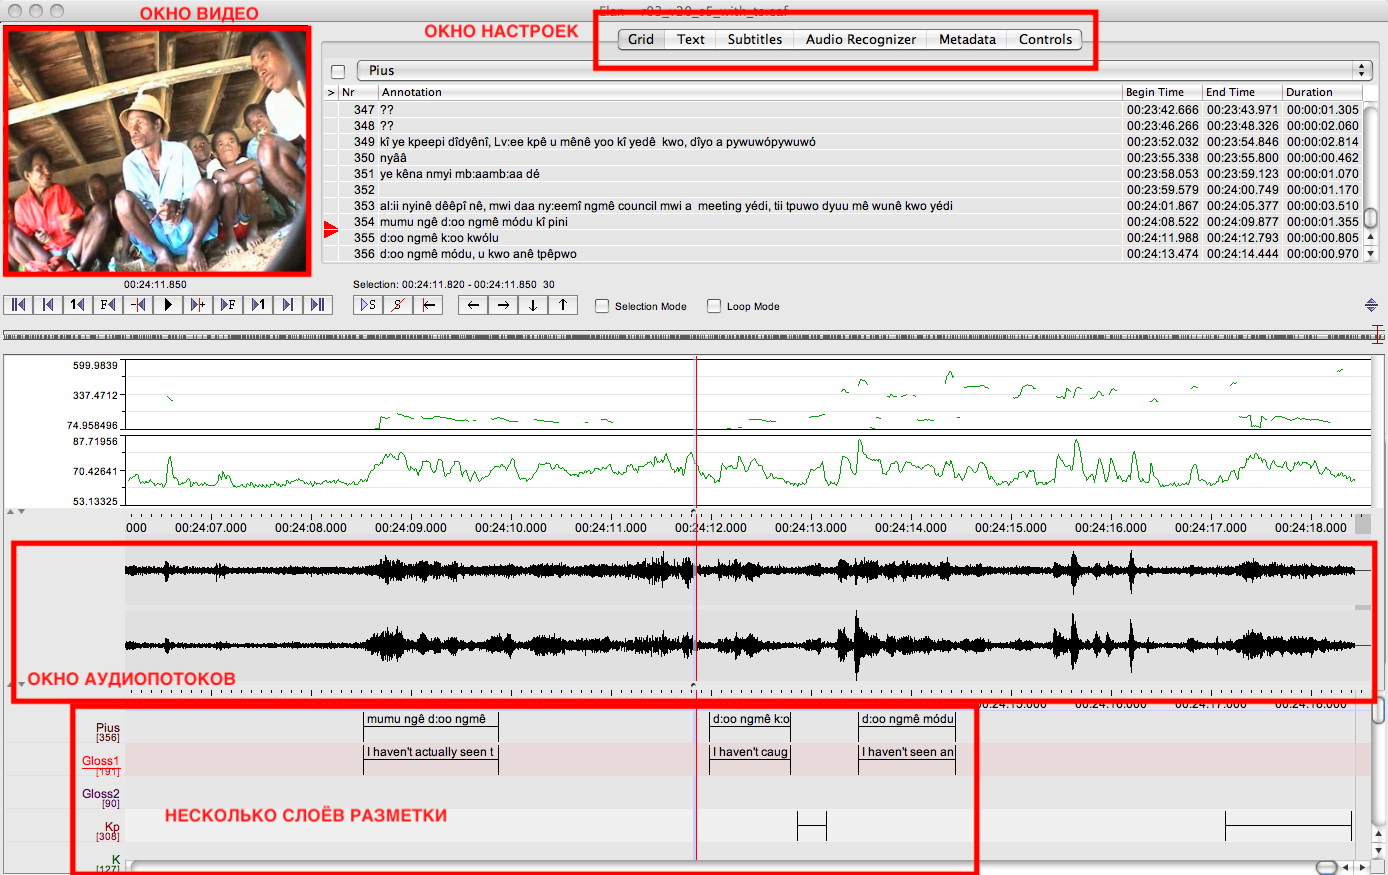The image size is (1388, 875).
Task: Click the expand triangle beside the annotation column header
Action: pyautogui.click(x=331, y=92)
